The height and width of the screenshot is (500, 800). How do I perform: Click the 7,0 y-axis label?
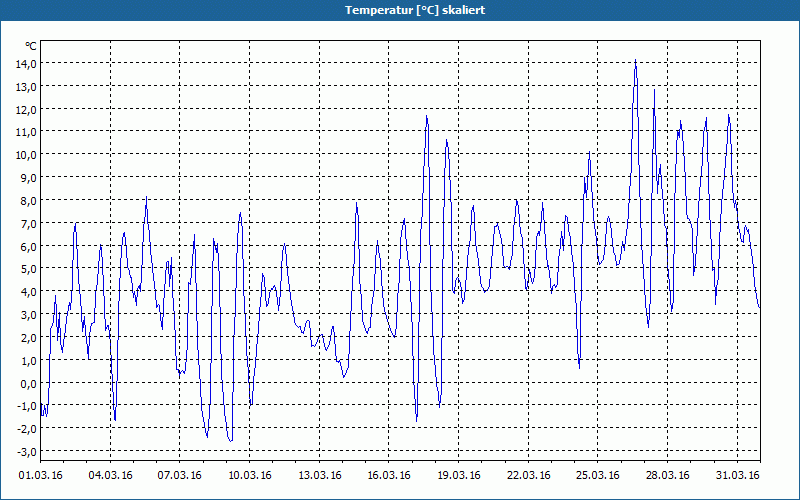tap(29, 223)
